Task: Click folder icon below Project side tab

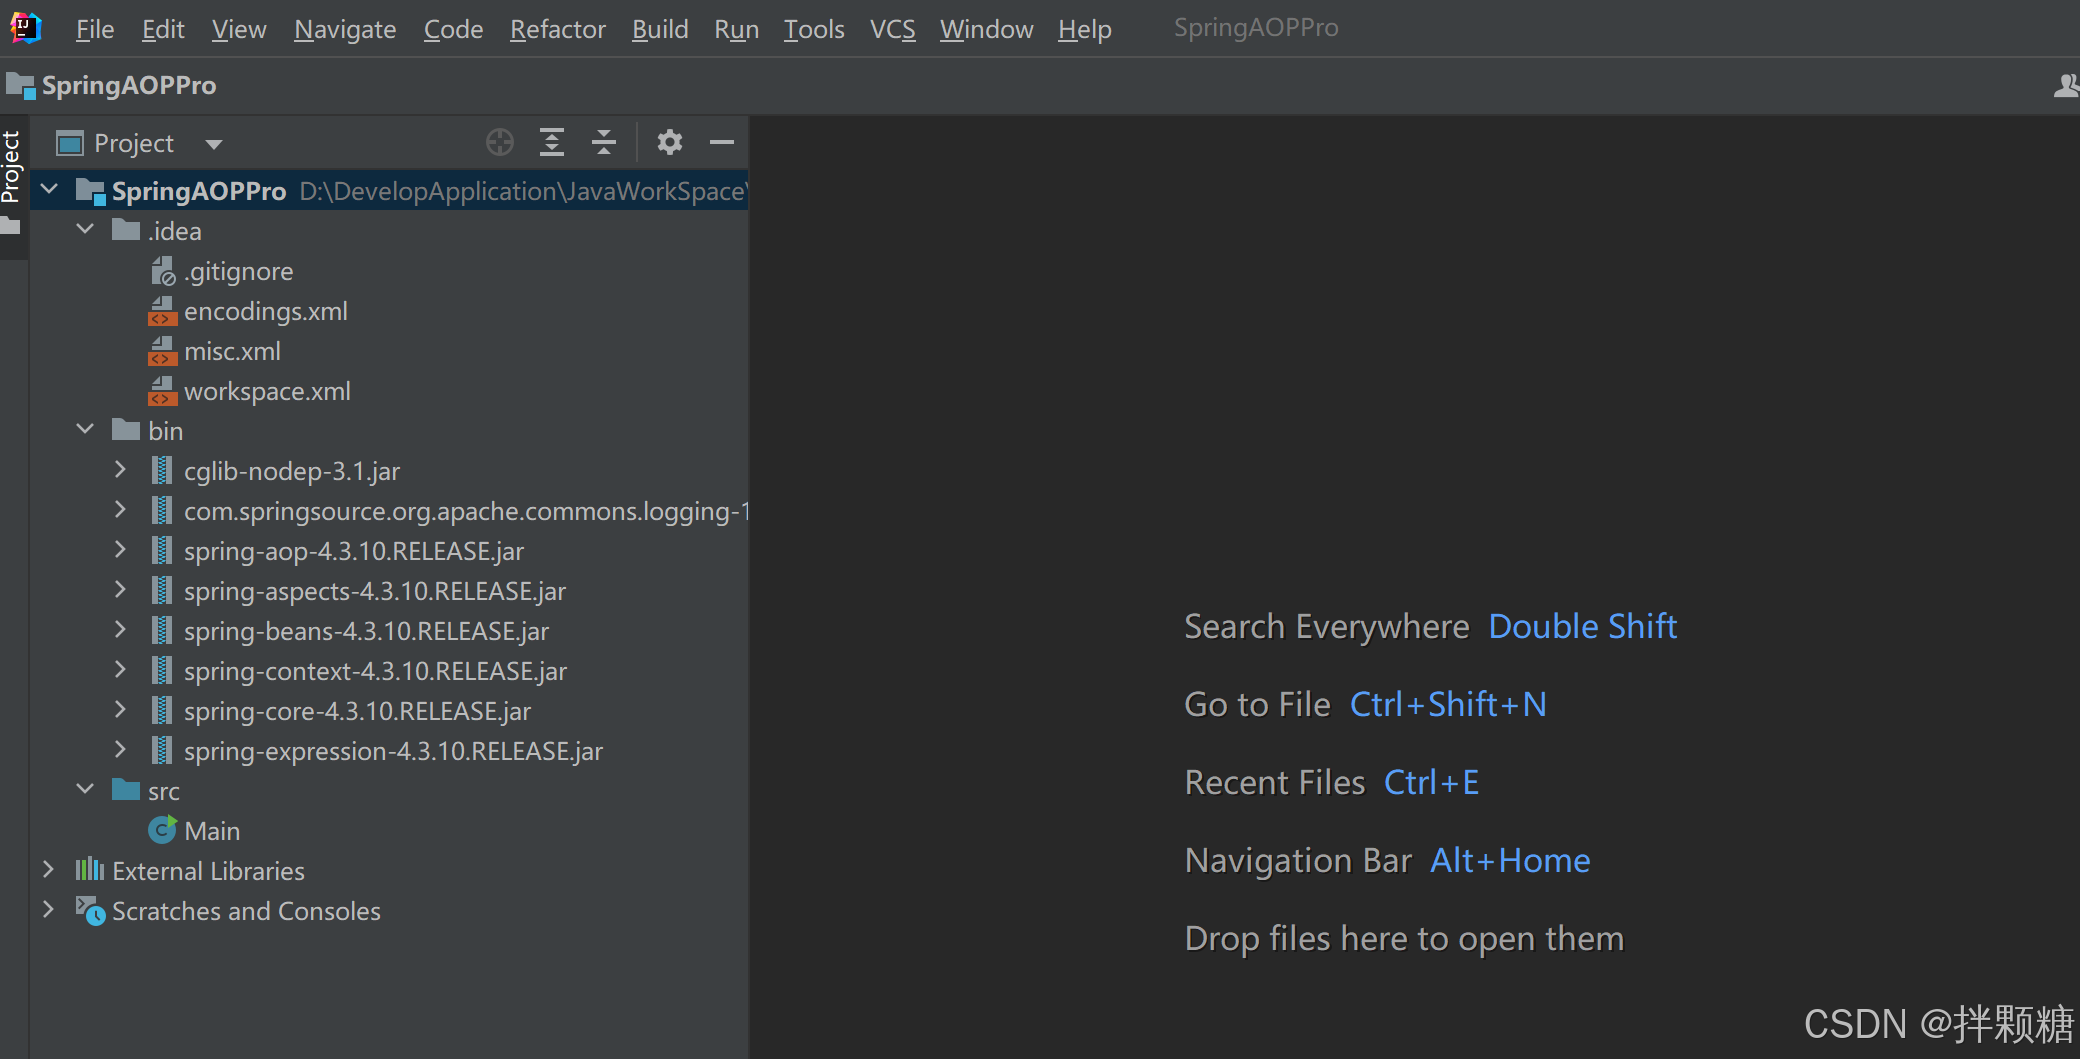Action: pyautogui.click(x=10, y=227)
